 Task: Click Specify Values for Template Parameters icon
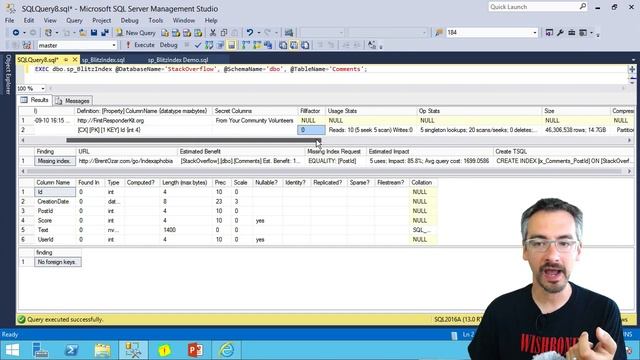pyautogui.click(x=372, y=45)
